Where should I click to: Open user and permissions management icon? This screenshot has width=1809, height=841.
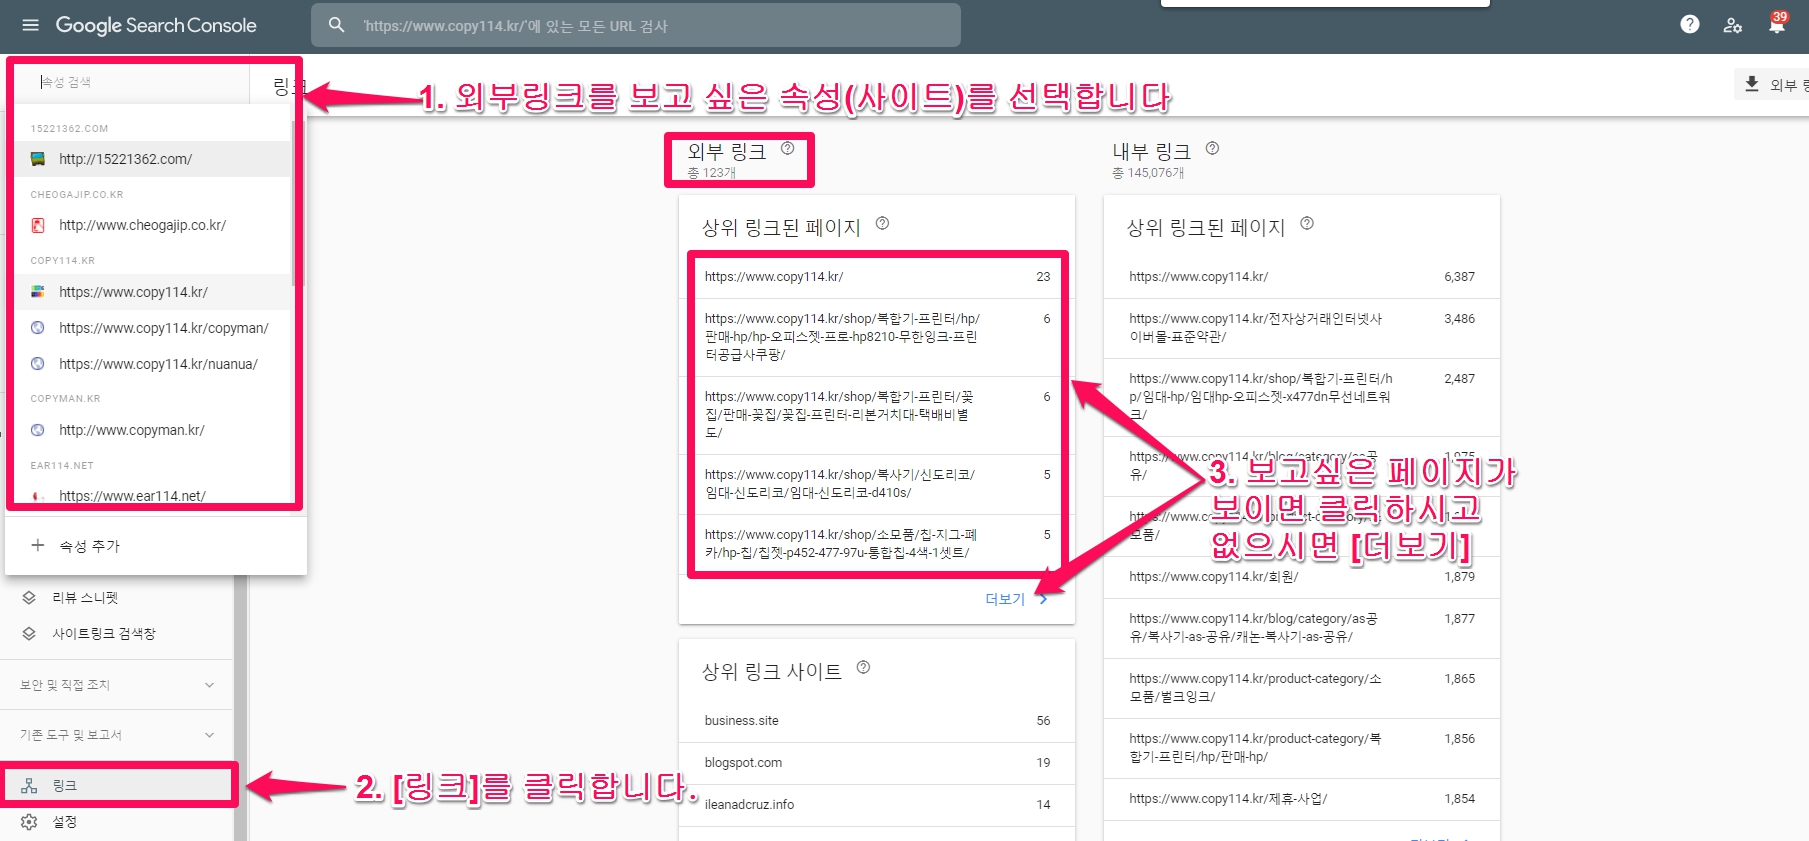pyautogui.click(x=1733, y=25)
